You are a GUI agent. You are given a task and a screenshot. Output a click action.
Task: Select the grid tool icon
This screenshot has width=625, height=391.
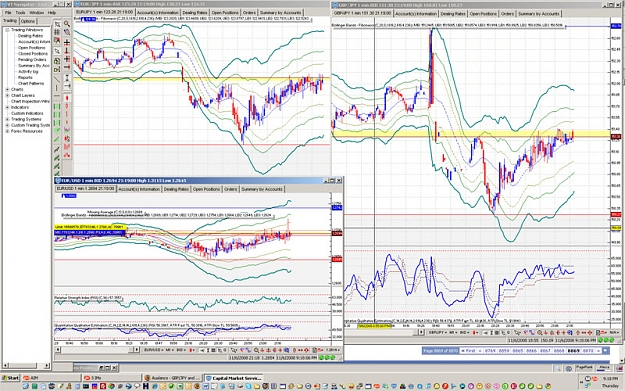[57, 33]
